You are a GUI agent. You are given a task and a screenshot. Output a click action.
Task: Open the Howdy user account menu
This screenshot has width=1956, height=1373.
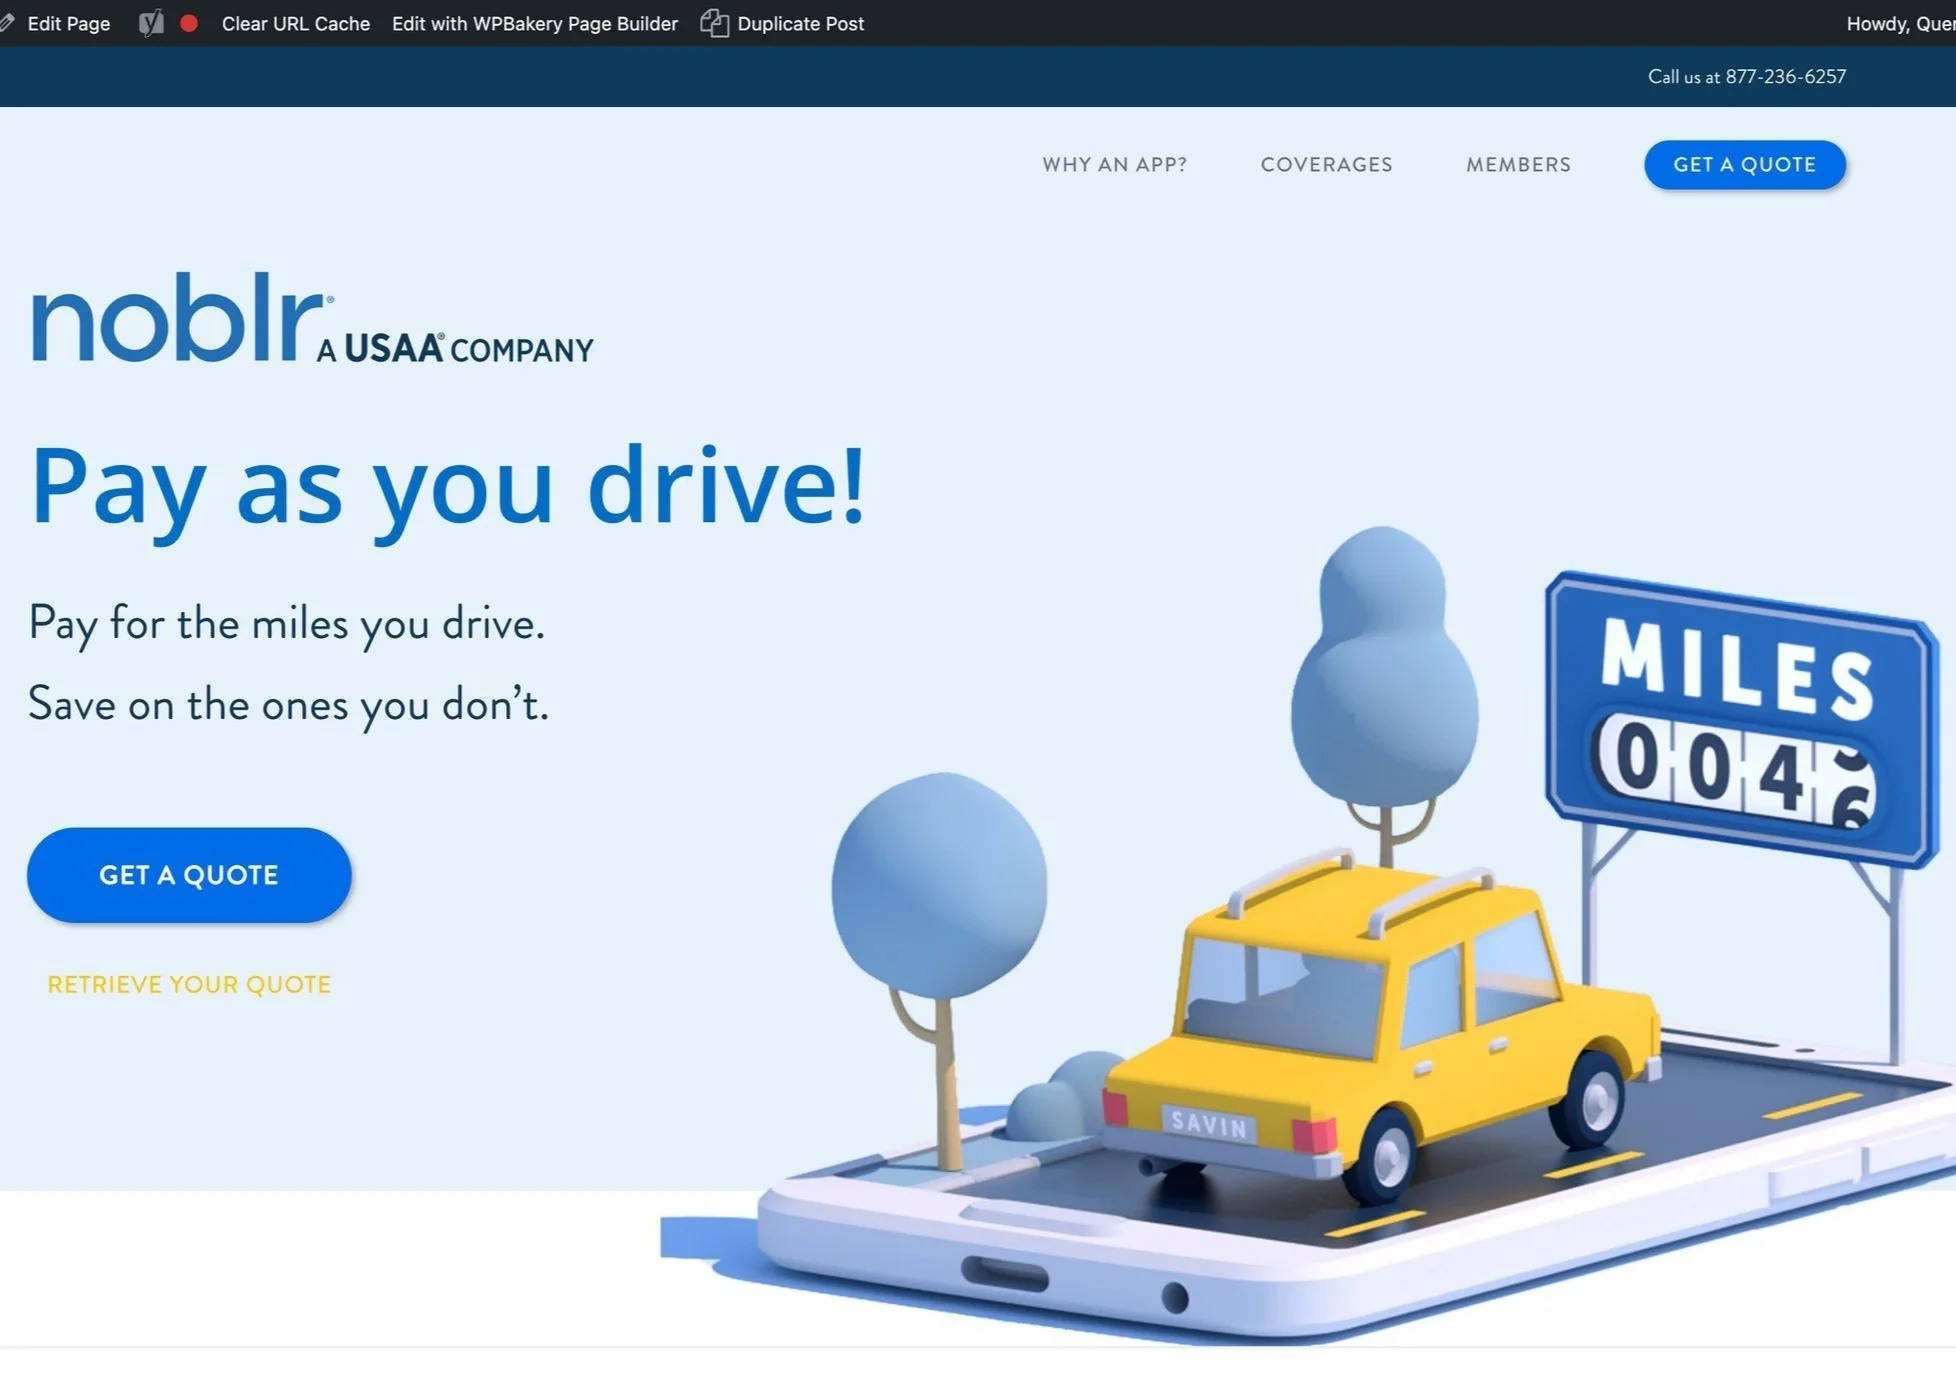tap(1898, 23)
